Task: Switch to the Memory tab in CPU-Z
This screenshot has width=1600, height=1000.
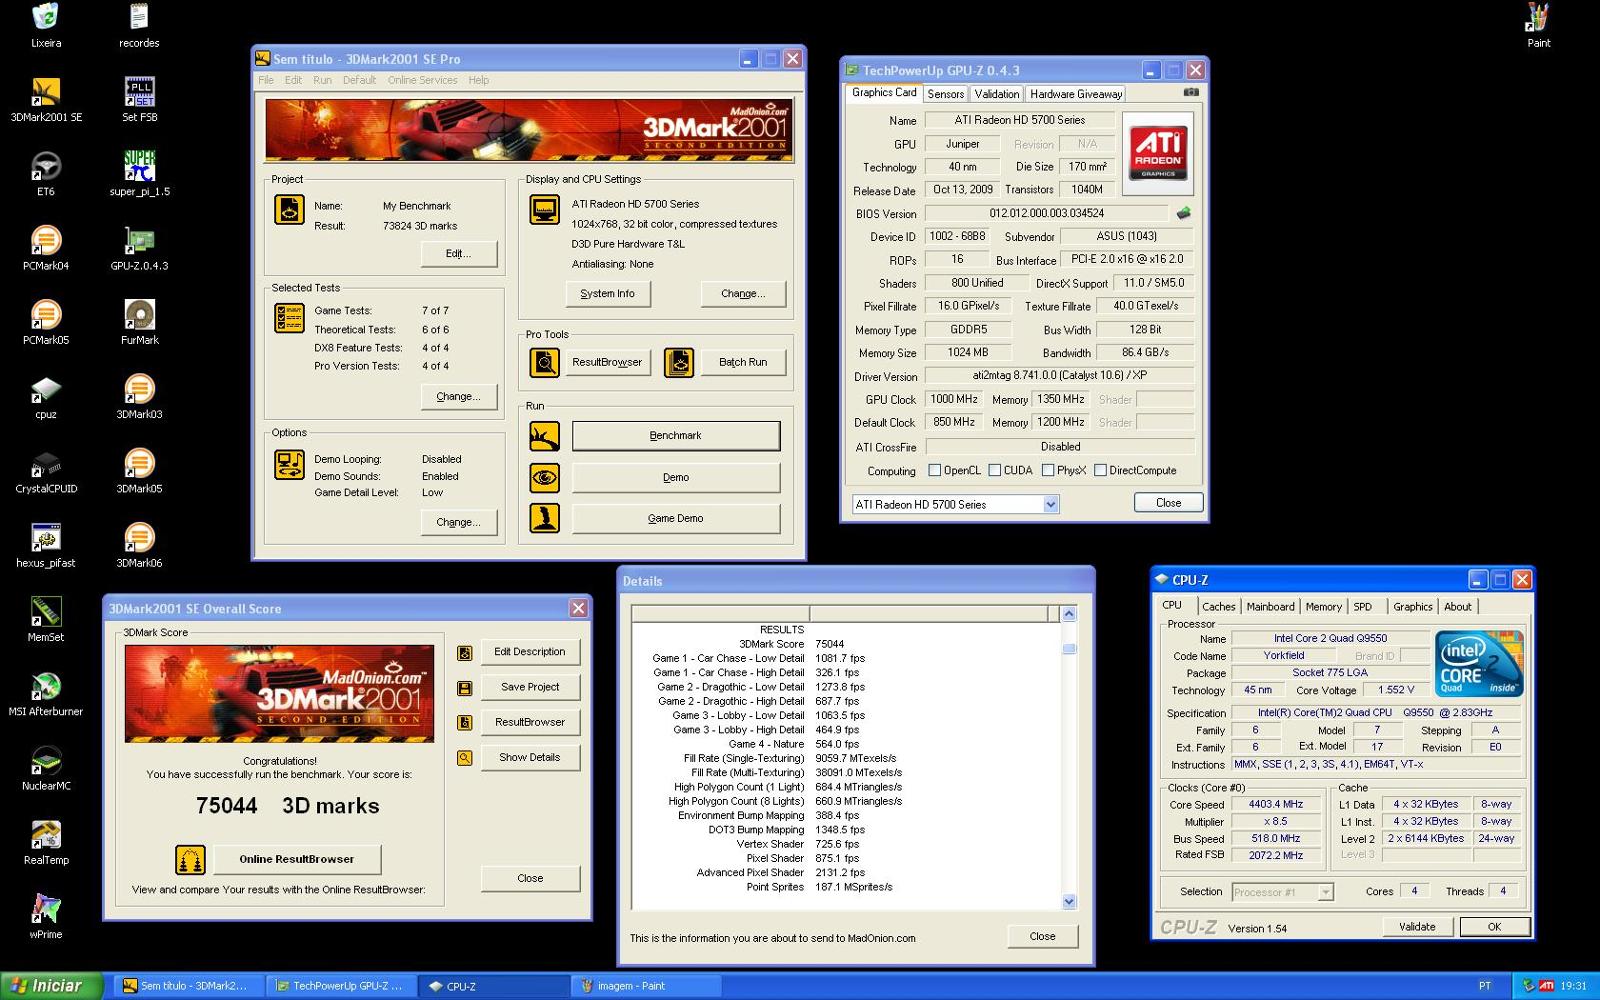Action: pos(1323,607)
